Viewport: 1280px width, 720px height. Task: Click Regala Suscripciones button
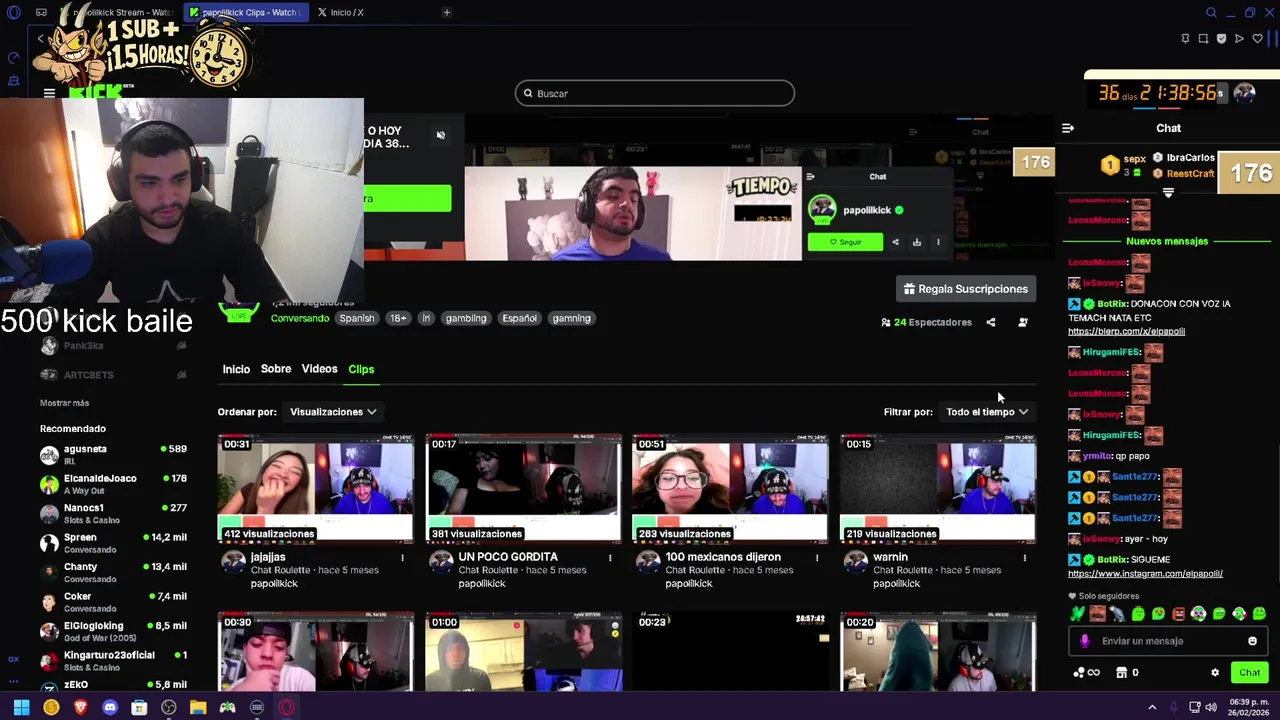[966, 289]
